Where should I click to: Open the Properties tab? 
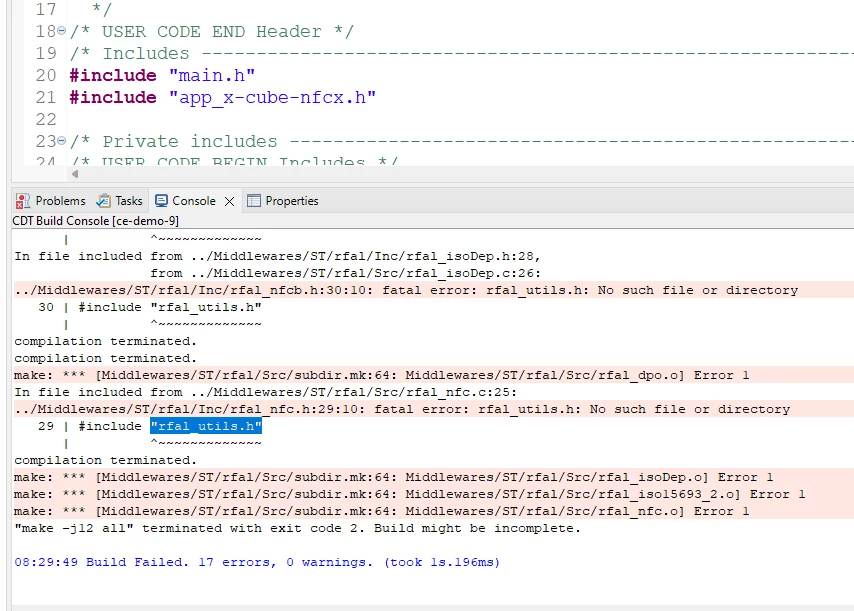[283, 201]
